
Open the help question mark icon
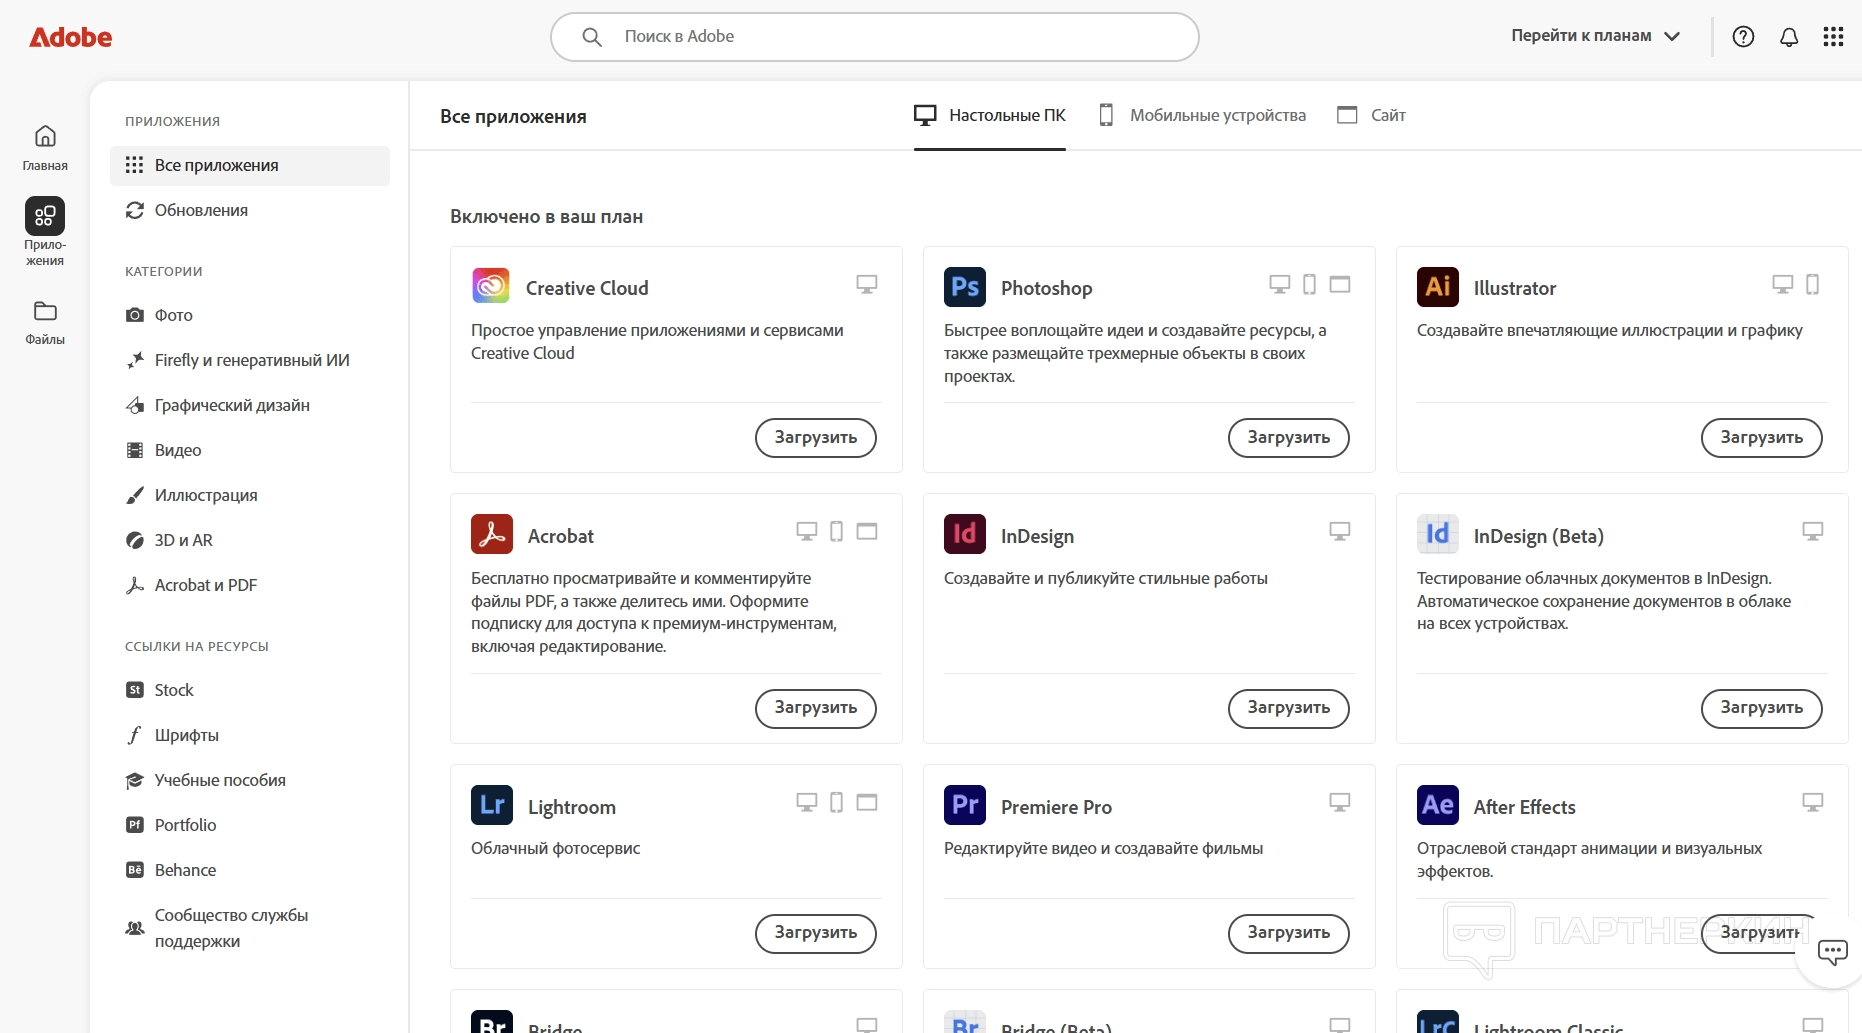point(1743,37)
